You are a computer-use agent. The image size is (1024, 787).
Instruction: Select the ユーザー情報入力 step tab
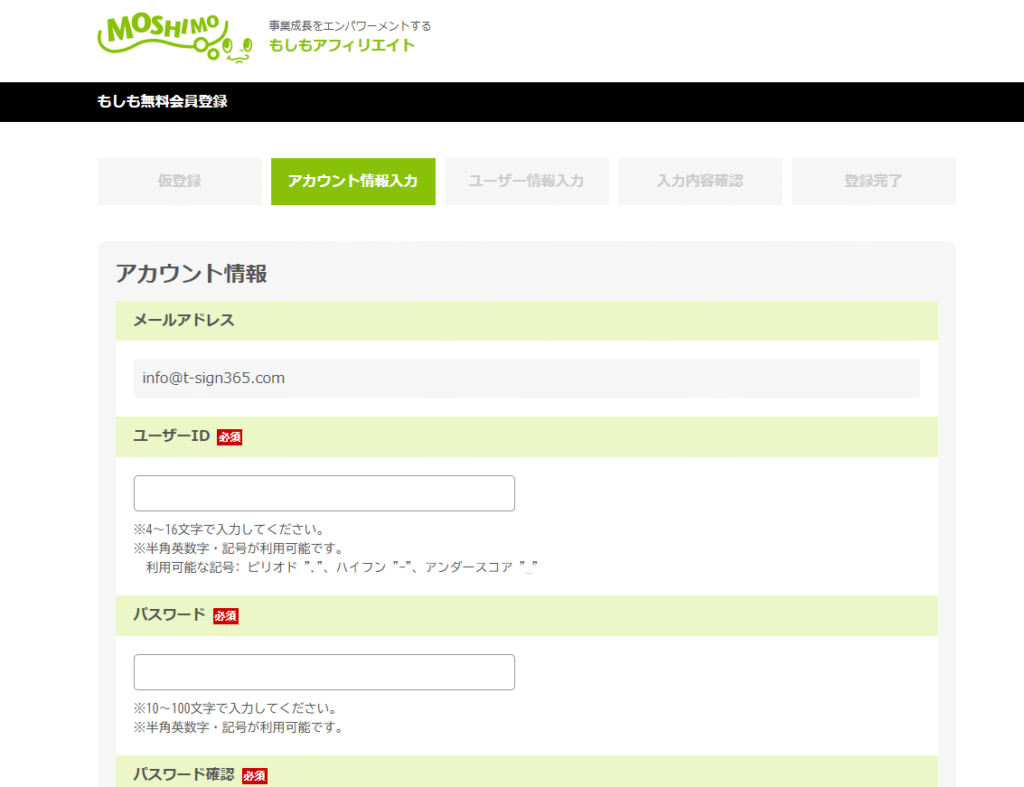(526, 181)
